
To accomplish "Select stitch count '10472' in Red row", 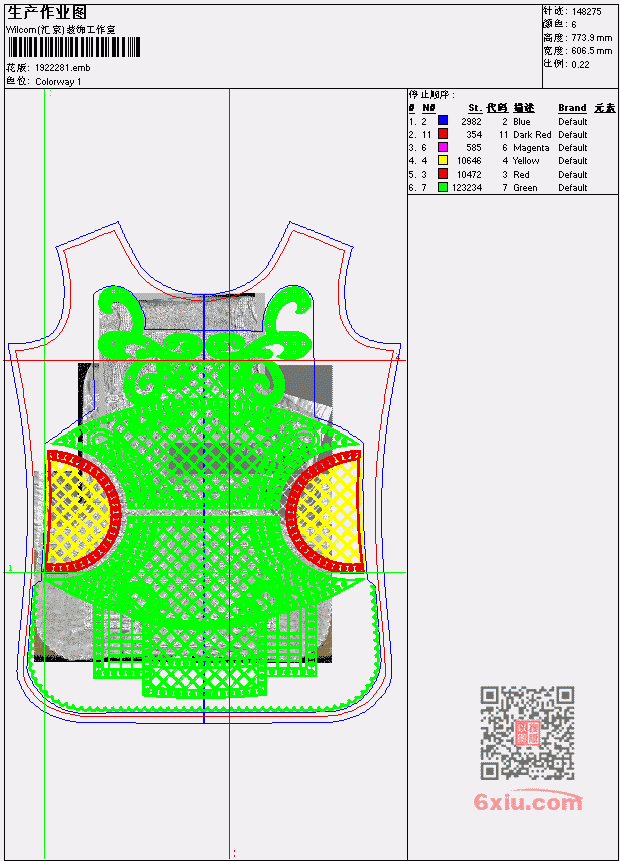I will pyautogui.click(x=470, y=175).
